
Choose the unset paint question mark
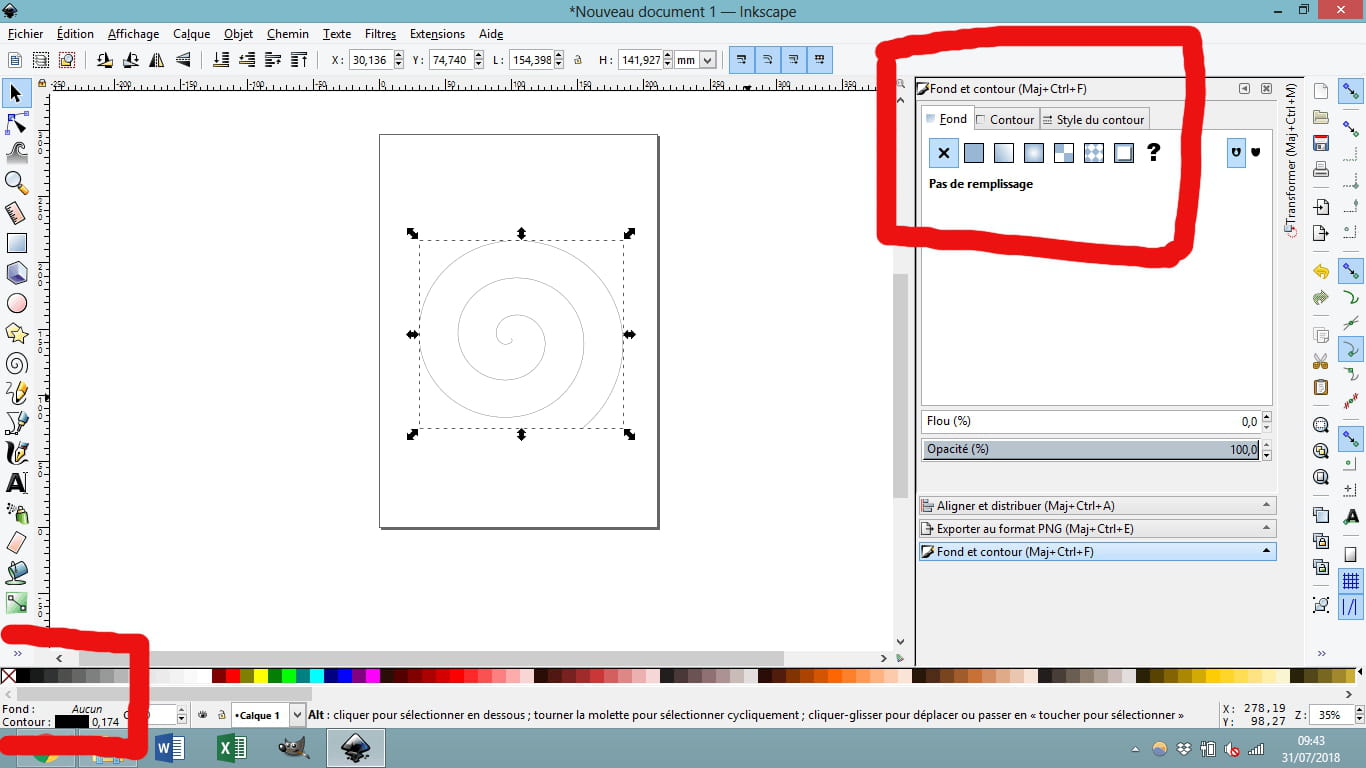[x=1154, y=153]
